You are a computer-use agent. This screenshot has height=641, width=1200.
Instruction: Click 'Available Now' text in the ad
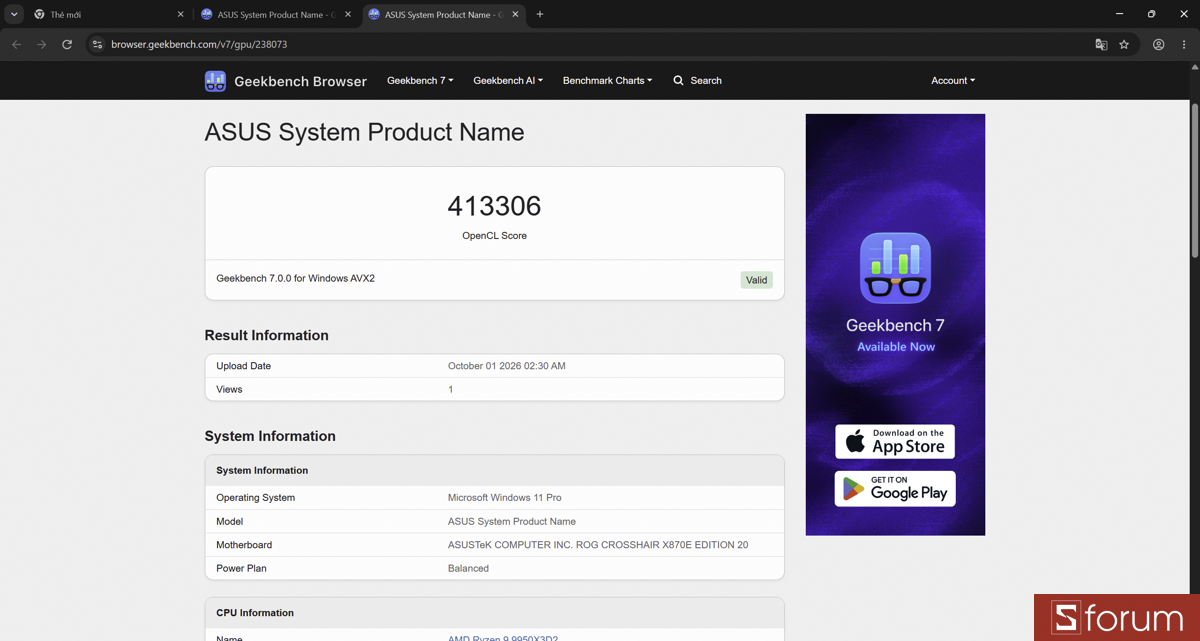[x=896, y=347]
